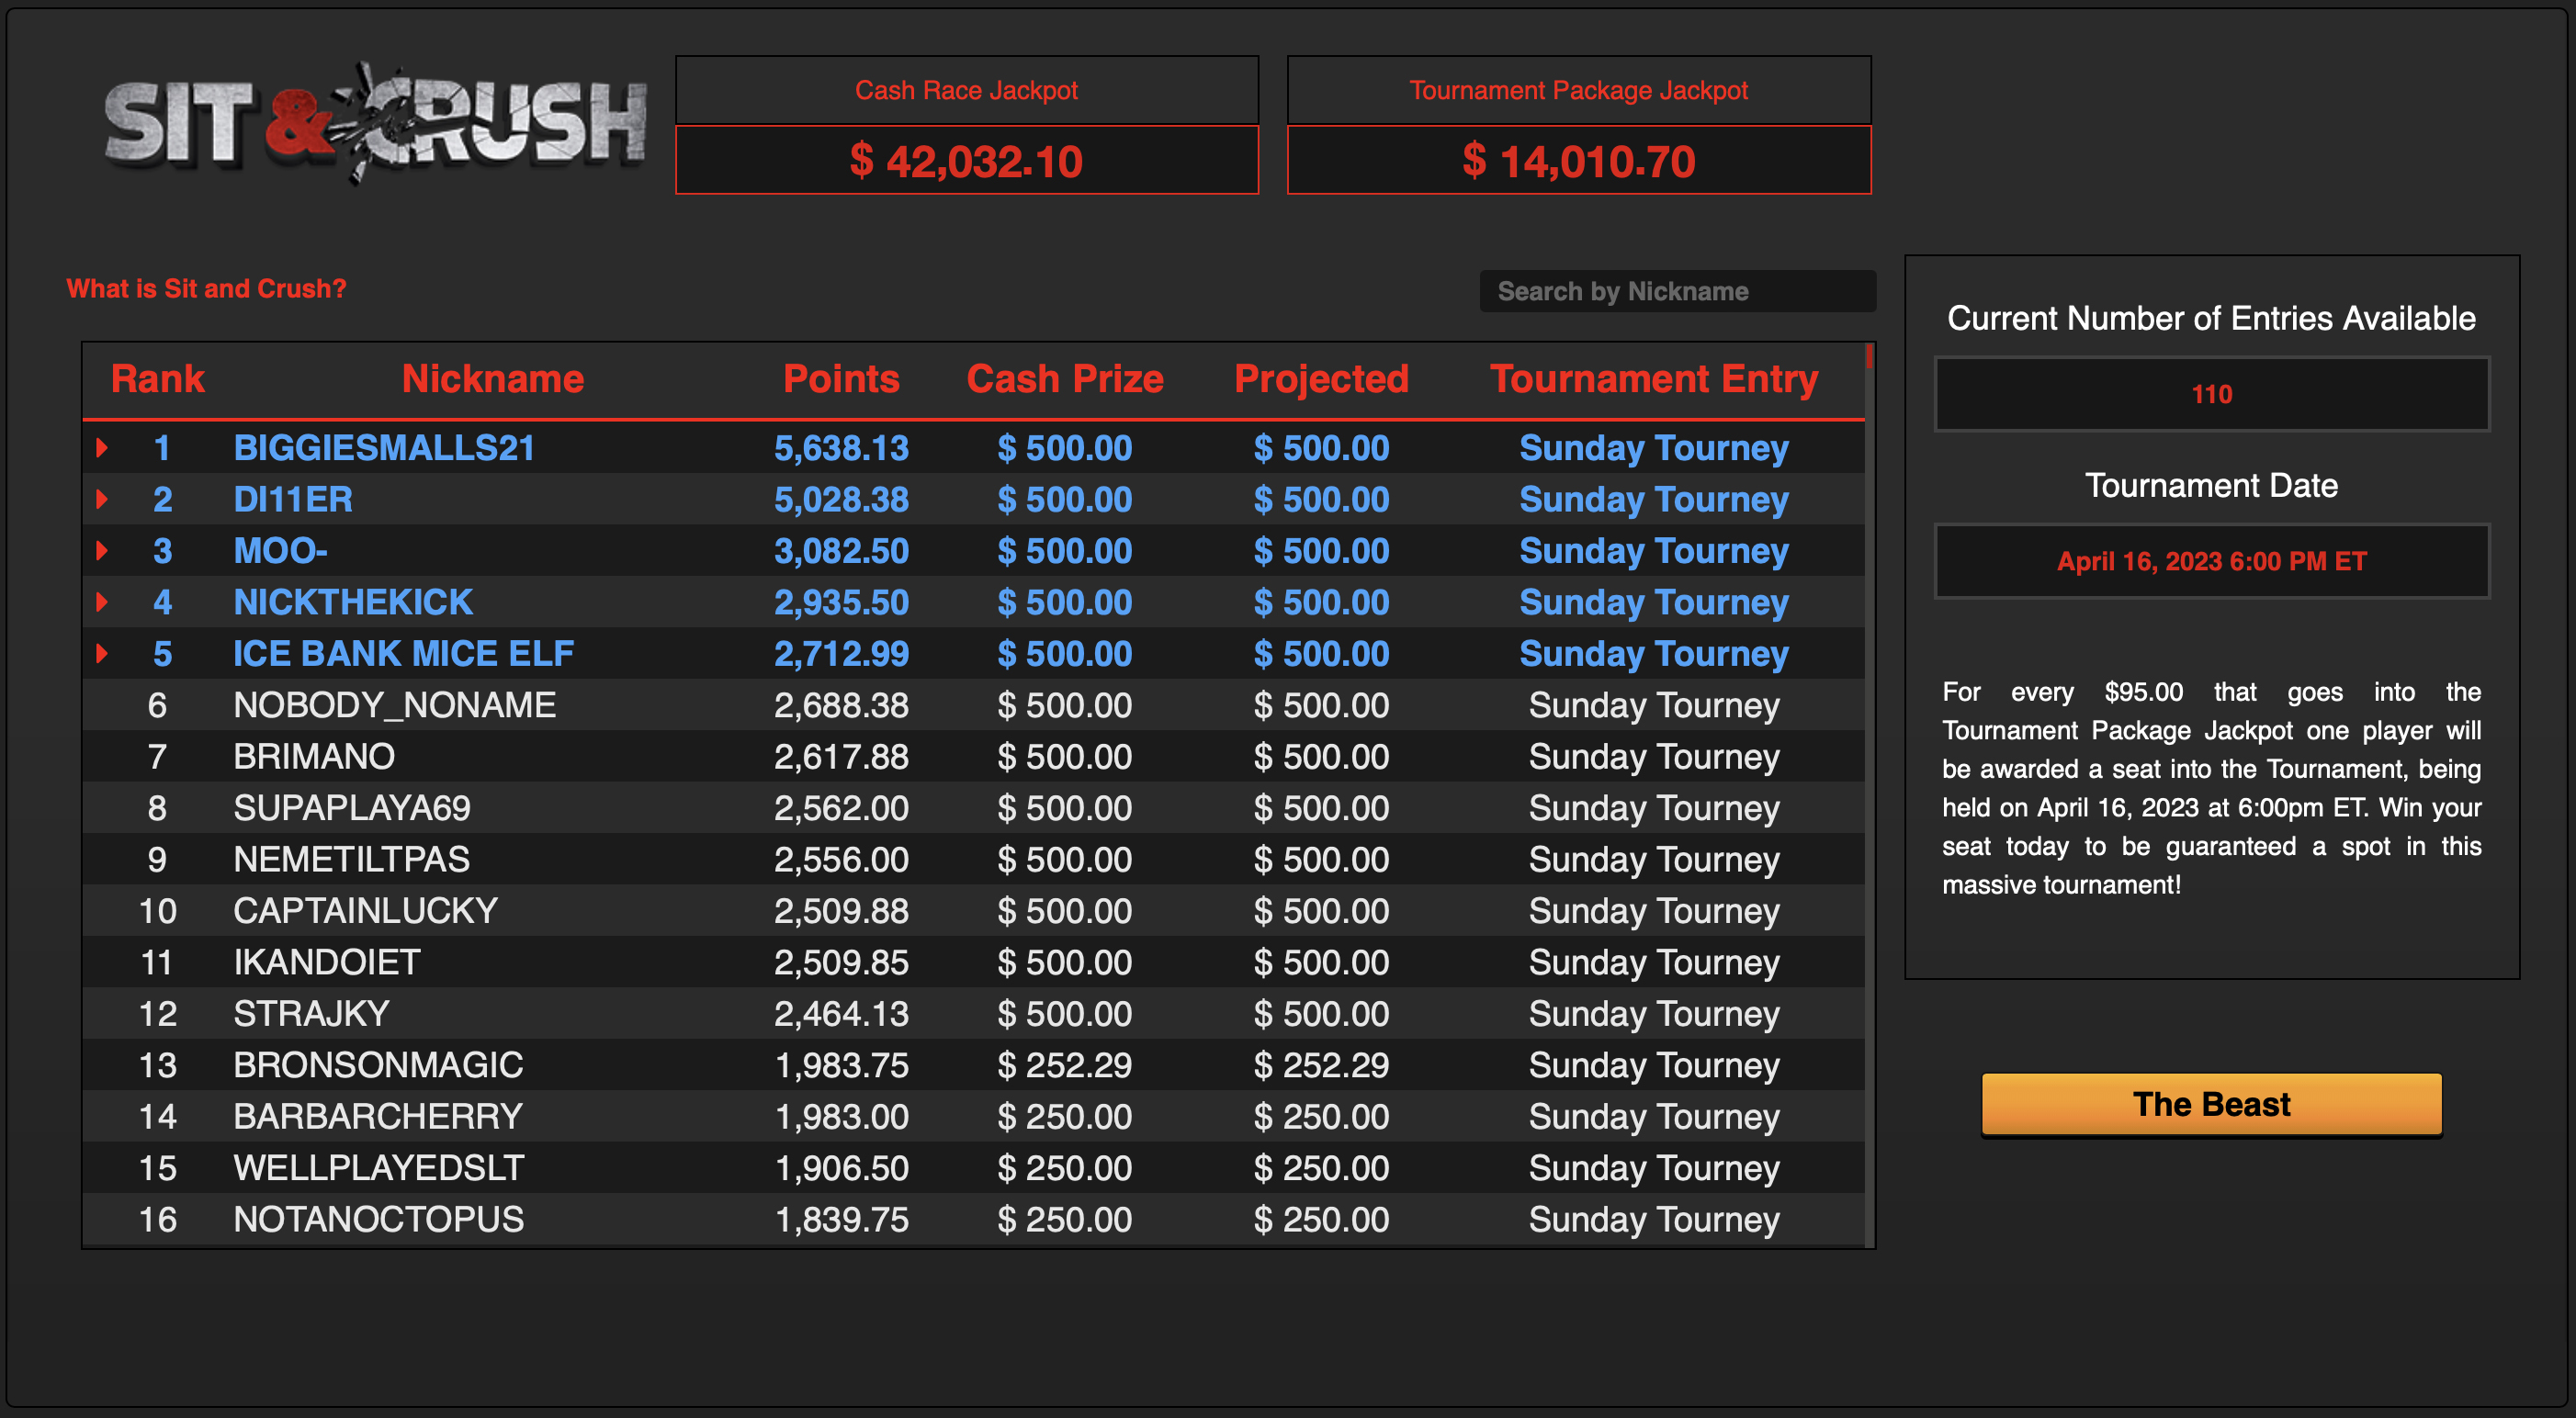Click Sunday Tourney in BIGGIESMALLS21 row
The width and height of the screenshot is (2576, 1418).
point(1654,448)
